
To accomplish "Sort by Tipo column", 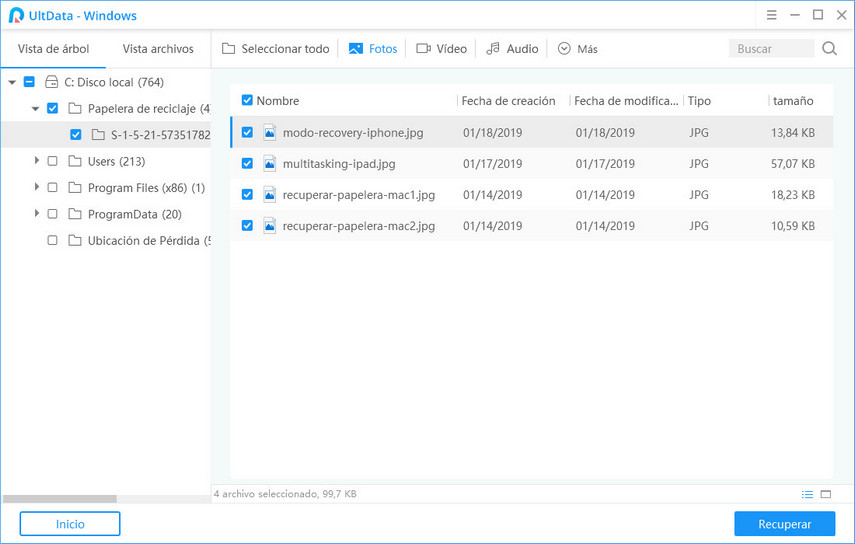I will coord(699,101).
